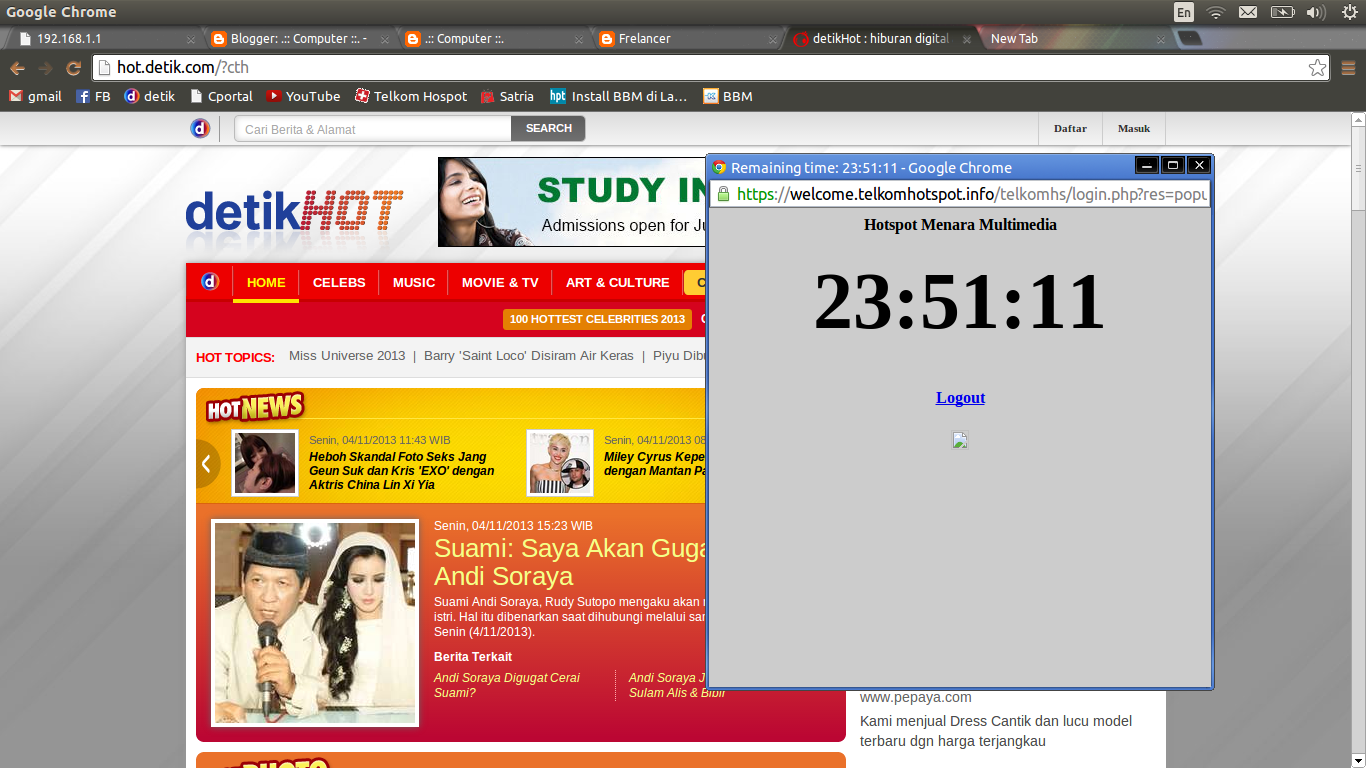This screenshot has width=1366, height=768.
Task: Select HOME in detikHot navigation
Action: 266,282
